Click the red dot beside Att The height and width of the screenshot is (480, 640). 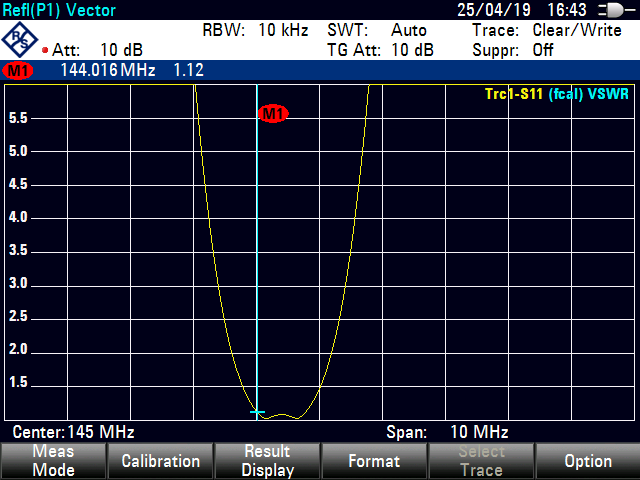(x=45, y=50)
